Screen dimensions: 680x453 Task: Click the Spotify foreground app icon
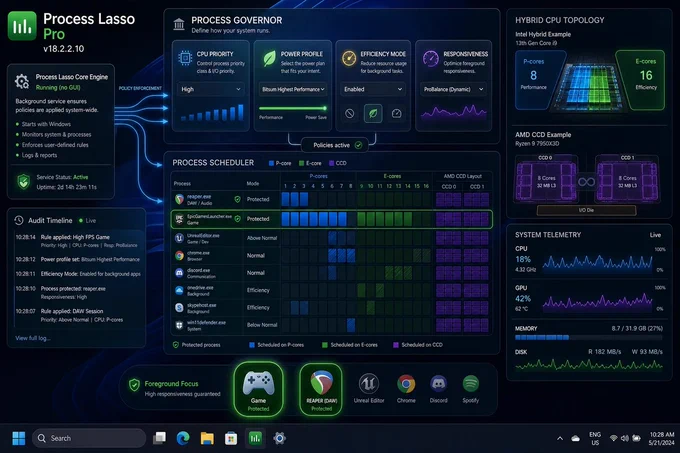point(471,384)
